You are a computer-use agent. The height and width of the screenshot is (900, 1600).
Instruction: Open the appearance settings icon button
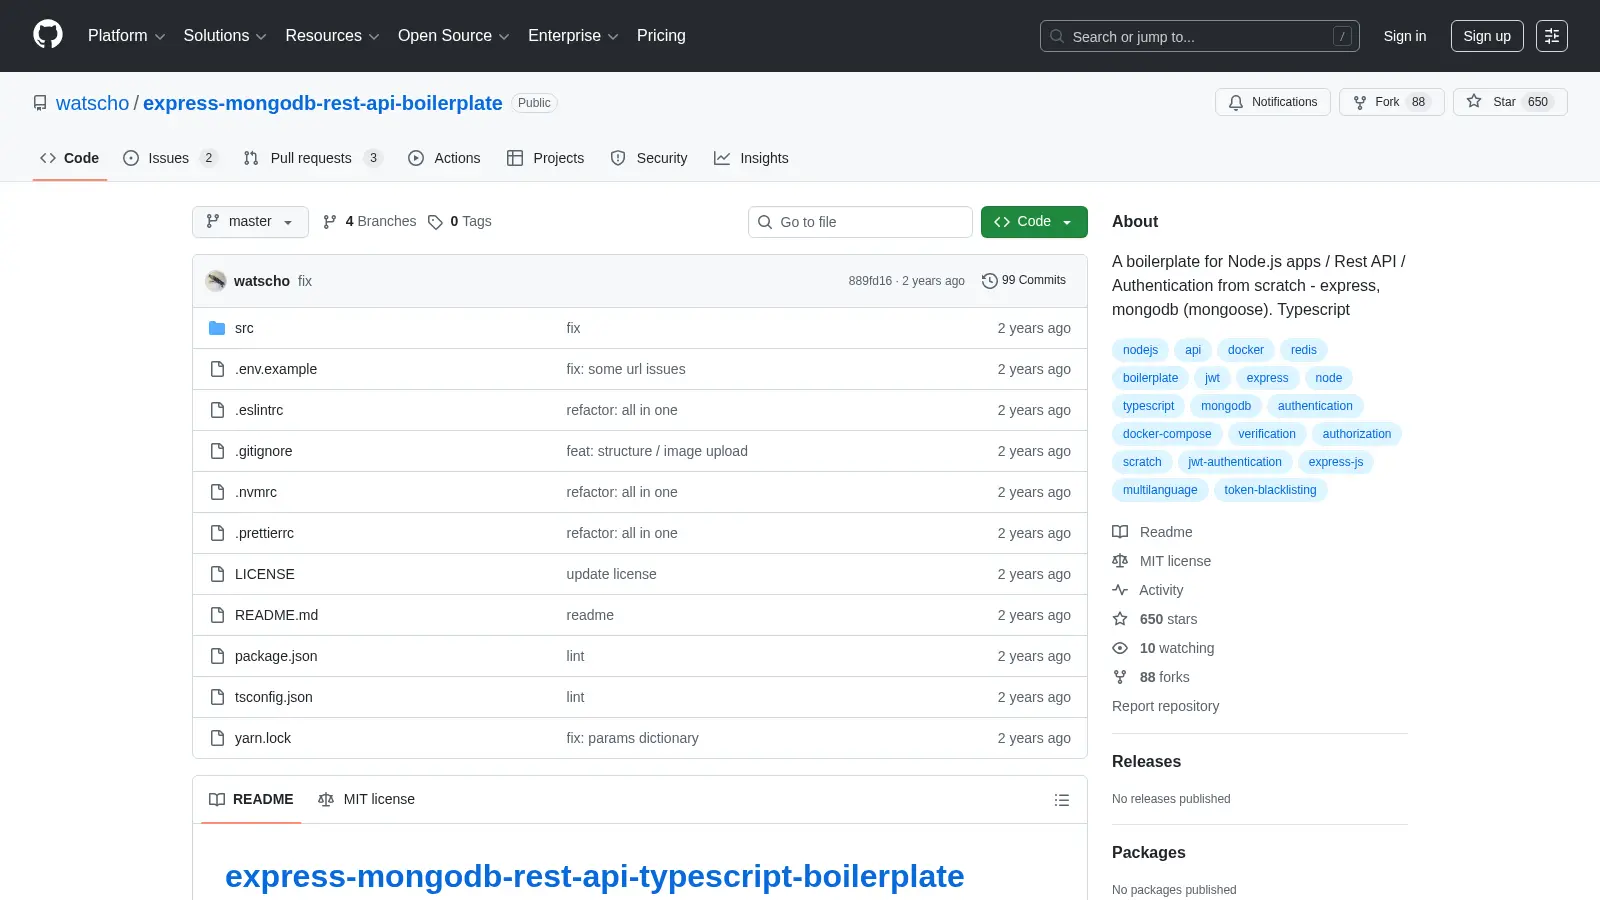tap(1552, 36)
